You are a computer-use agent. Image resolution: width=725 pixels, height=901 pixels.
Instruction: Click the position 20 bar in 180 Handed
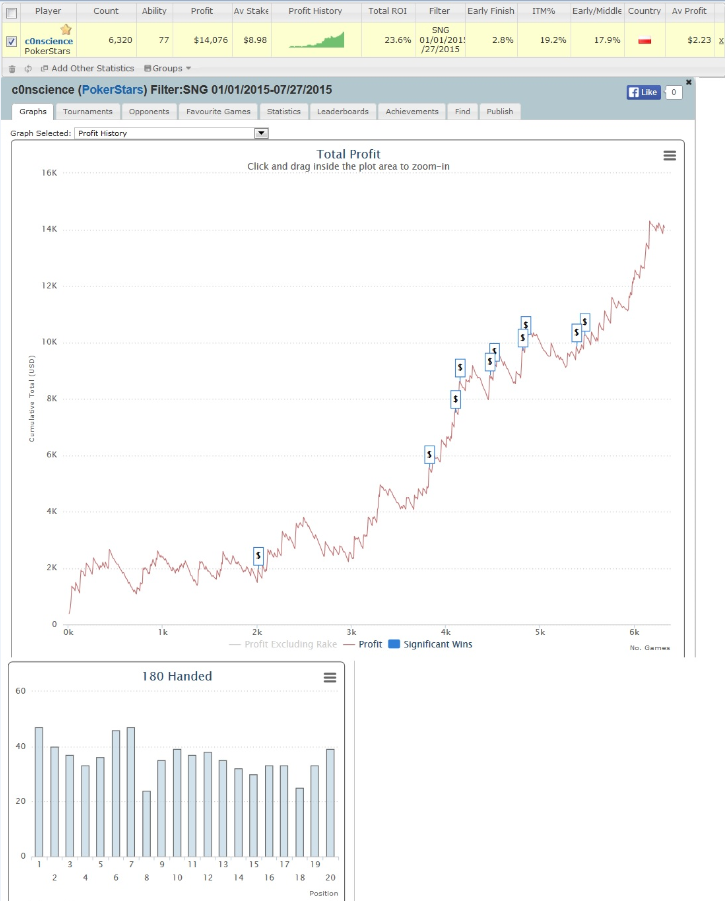click(x=330, y=803)
